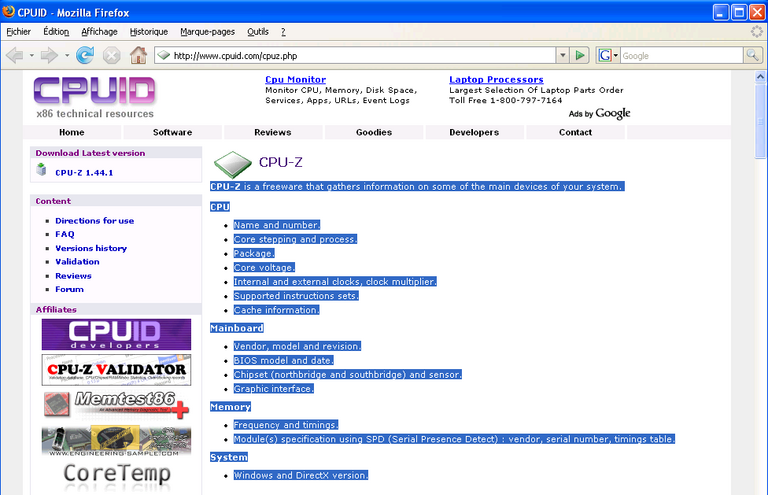Click 'Windows and DirectX version.' text
768x495 pixels.
301,475
